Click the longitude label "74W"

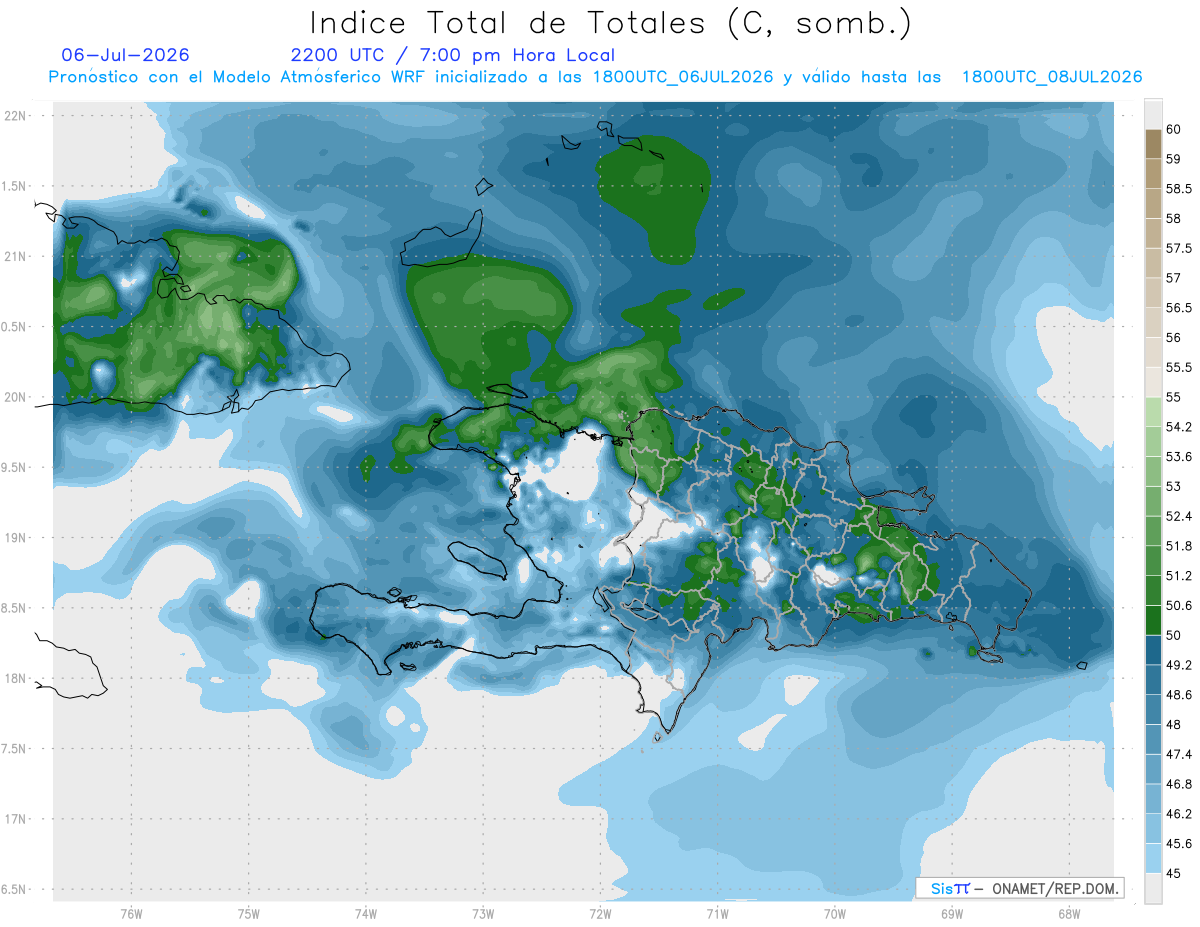[365, 914]
